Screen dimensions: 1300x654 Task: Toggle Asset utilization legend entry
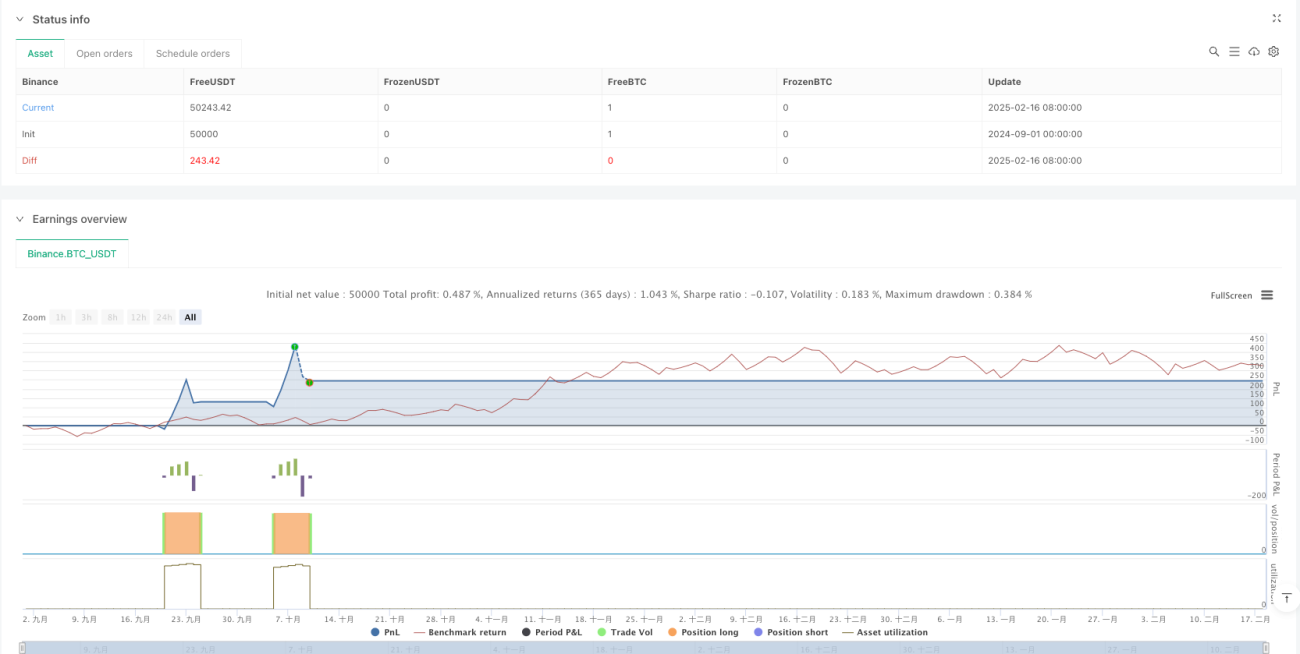coord(885,632)
